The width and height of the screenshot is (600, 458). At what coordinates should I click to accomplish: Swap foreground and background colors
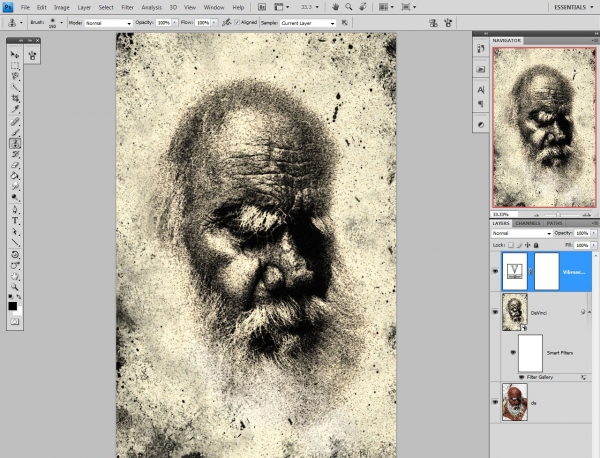[19, 297]
